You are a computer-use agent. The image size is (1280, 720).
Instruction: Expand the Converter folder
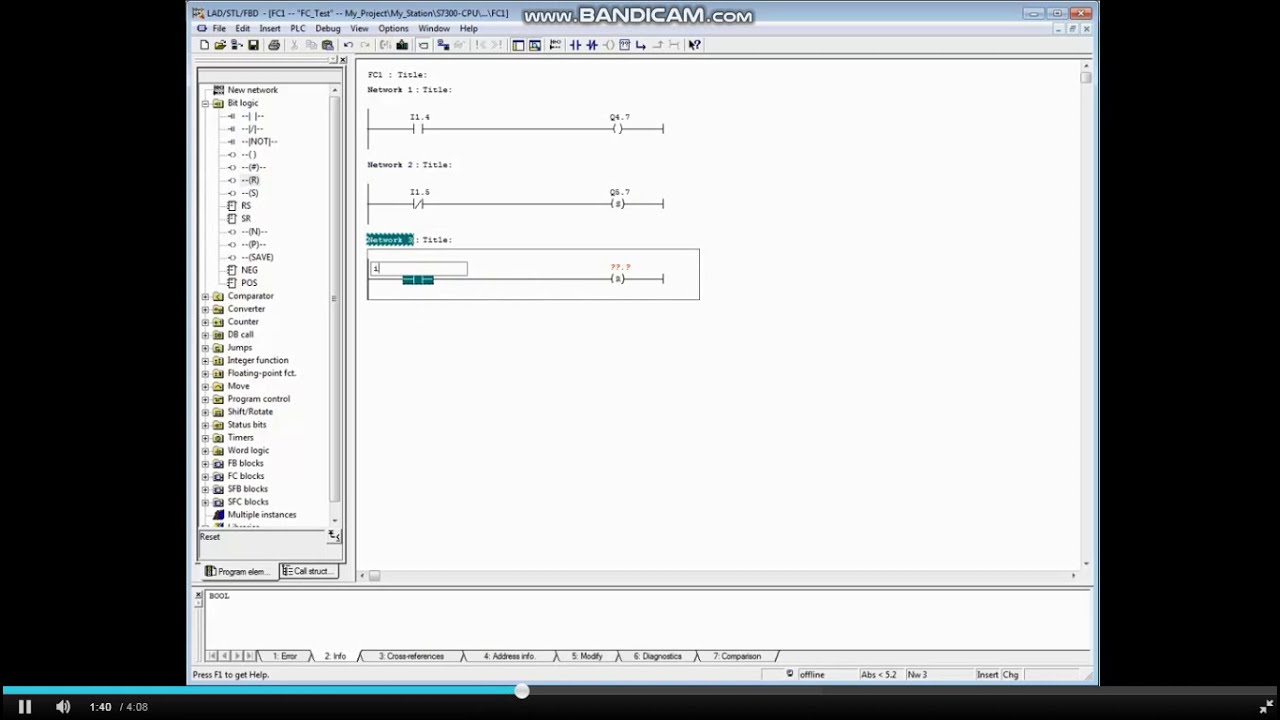point(205,309)
